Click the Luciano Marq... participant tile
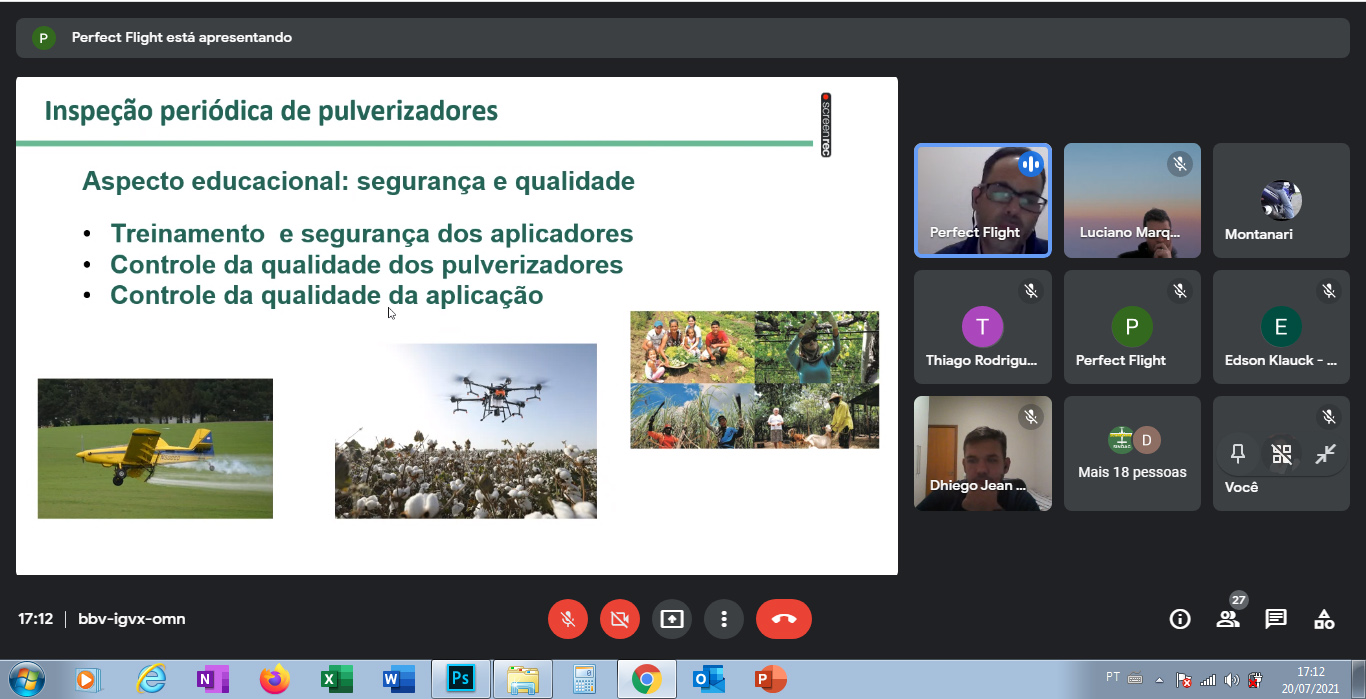This screenshot has width=1366, height=699. pyautogui.click(x=1132, y=200)
